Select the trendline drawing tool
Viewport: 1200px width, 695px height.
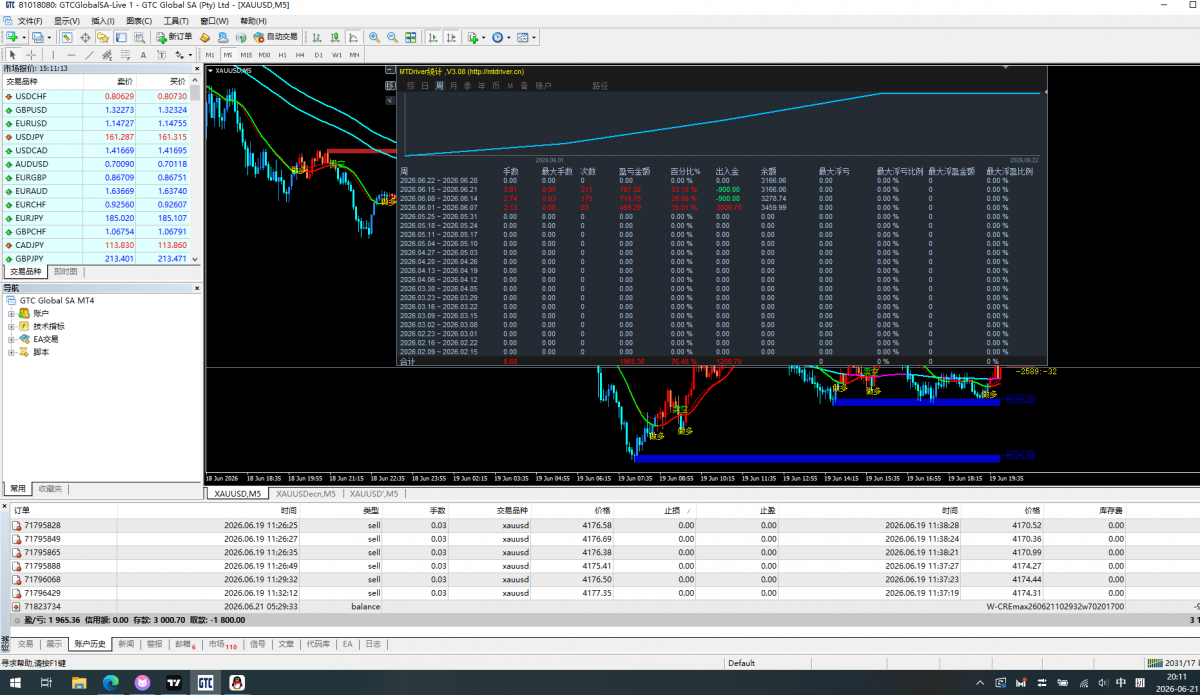[x=89, y=55]
